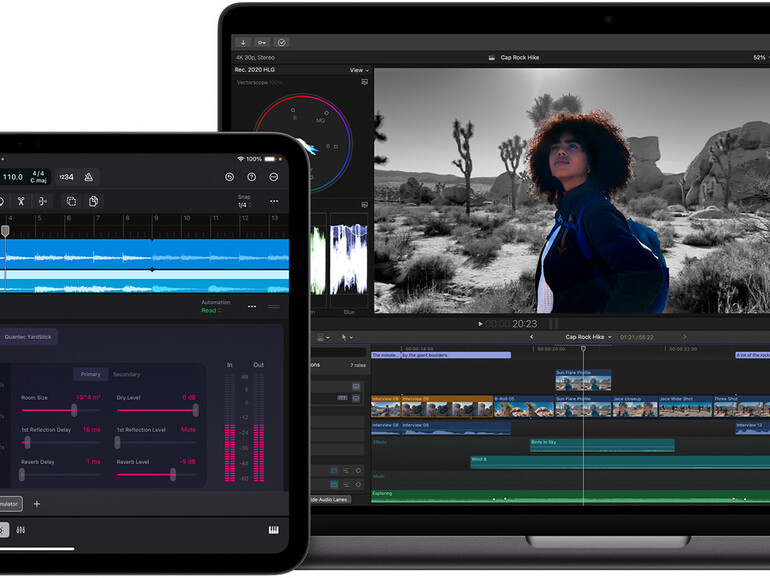The image size is (770, 578).
Task: Click the 110.0 tempo display
Action: click(13, 177)
